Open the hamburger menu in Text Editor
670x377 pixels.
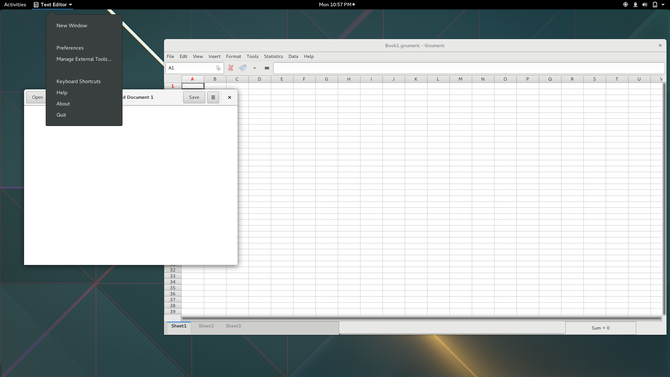point(213,97)
